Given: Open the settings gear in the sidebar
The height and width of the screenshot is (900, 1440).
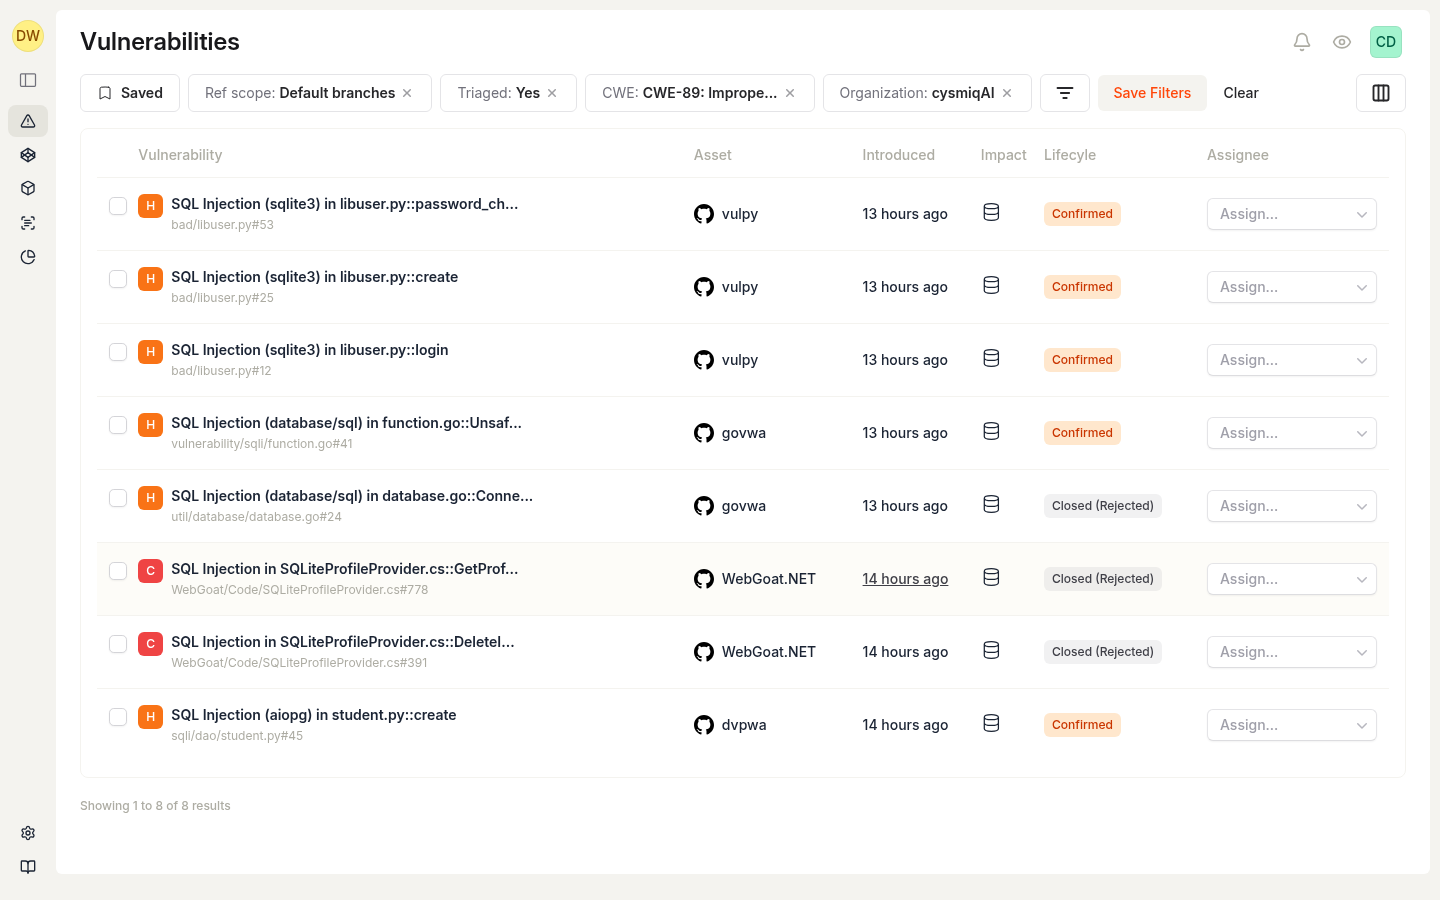Looking at the screenshot, I should (27, 832).
